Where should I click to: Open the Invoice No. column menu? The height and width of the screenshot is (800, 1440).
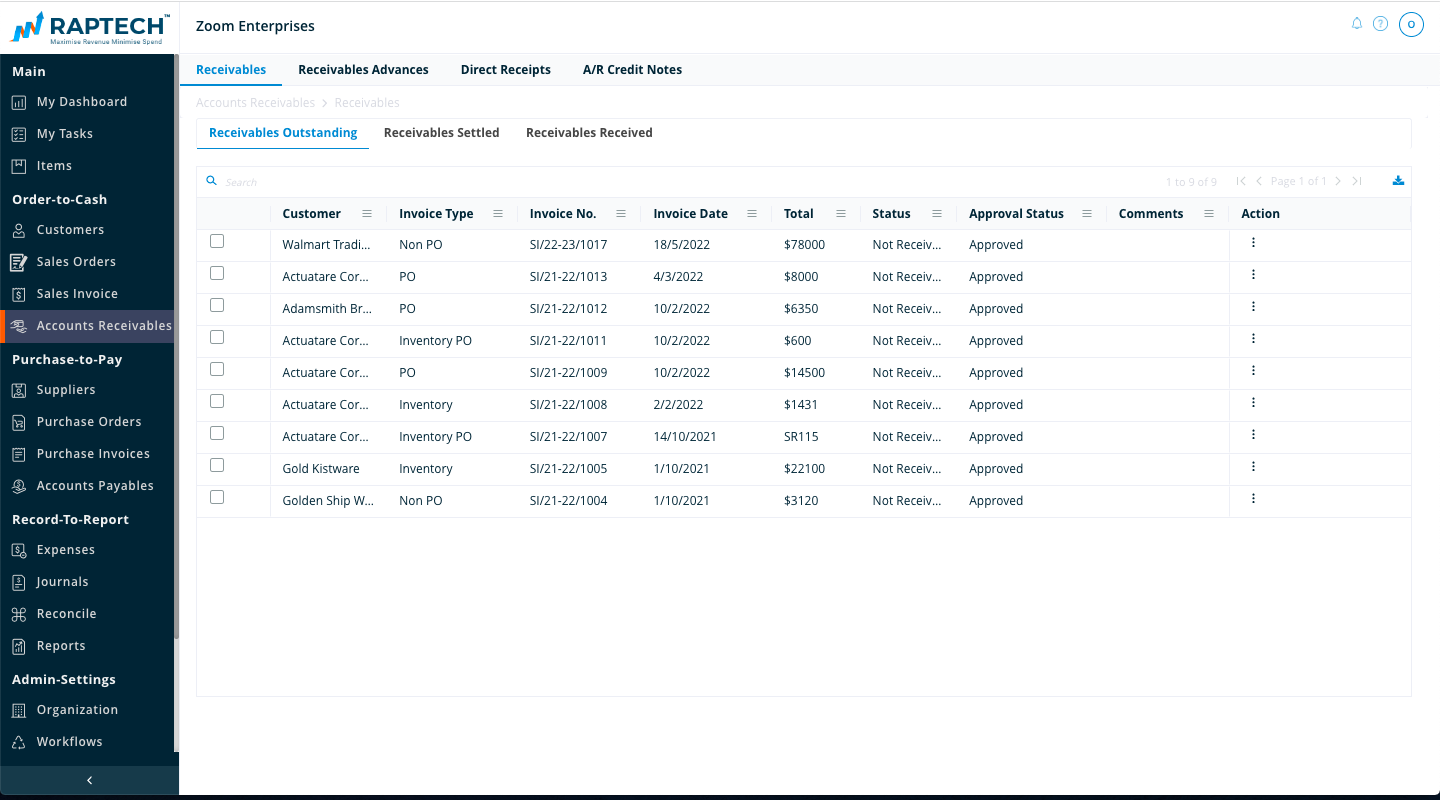(x=621, y=214)
